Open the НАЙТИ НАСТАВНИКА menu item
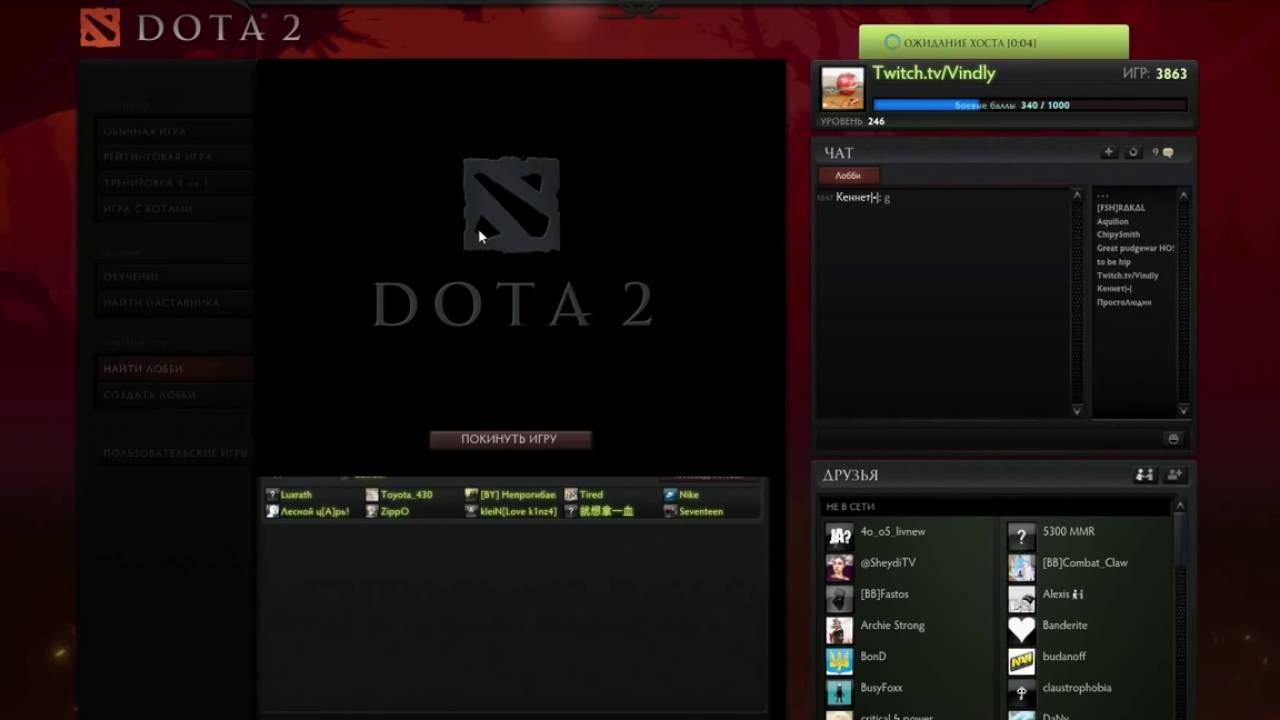 [174, 302]
